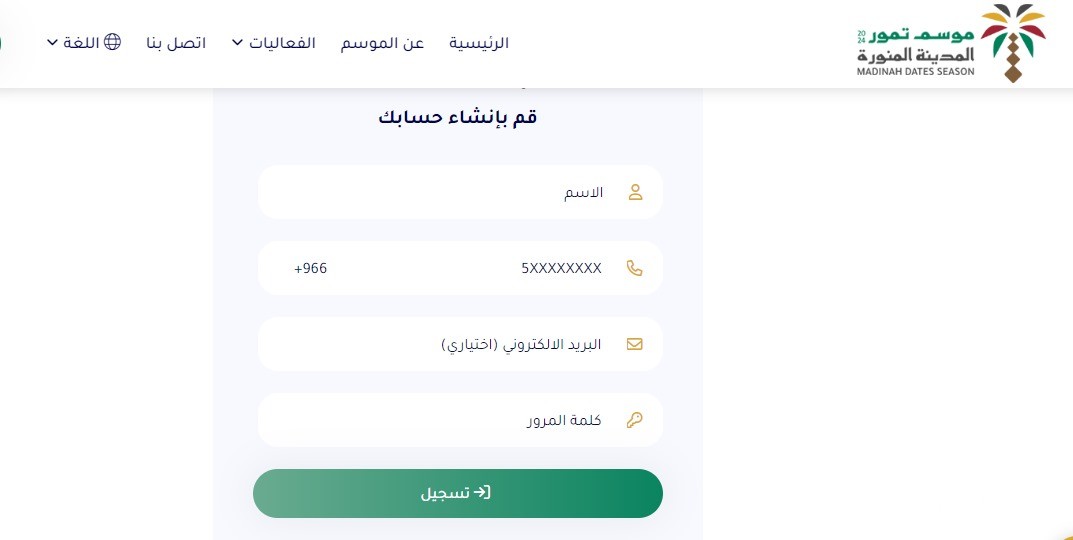Expand the chevron beside الفعاليات
Screen dimensions: 1073x540
(237, 42)
